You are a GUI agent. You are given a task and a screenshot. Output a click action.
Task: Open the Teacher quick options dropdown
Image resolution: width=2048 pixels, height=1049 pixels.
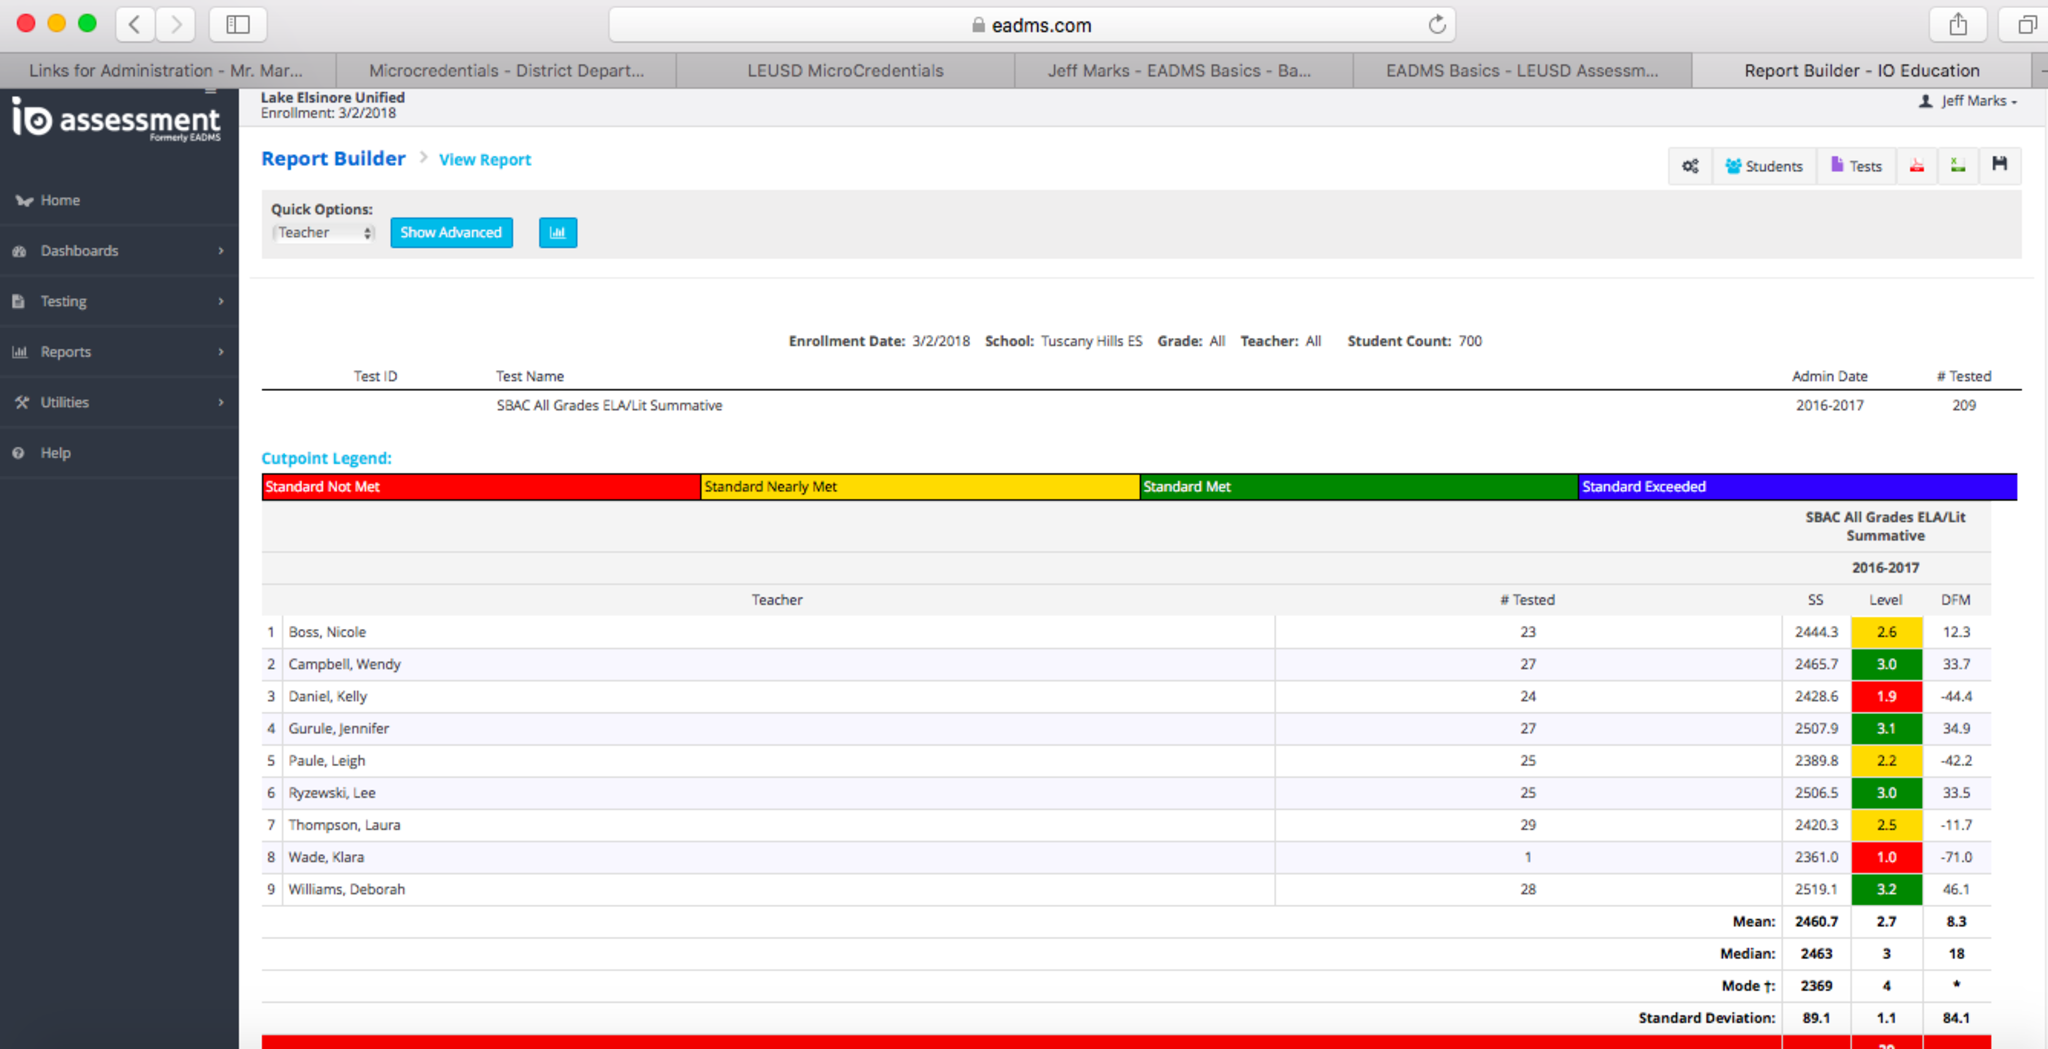(x=323, y=233)
